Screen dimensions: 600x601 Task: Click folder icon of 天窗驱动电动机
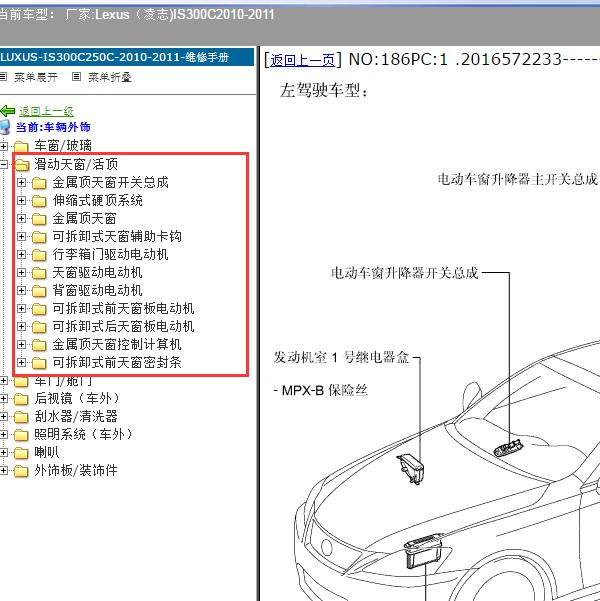click(39, 273)
